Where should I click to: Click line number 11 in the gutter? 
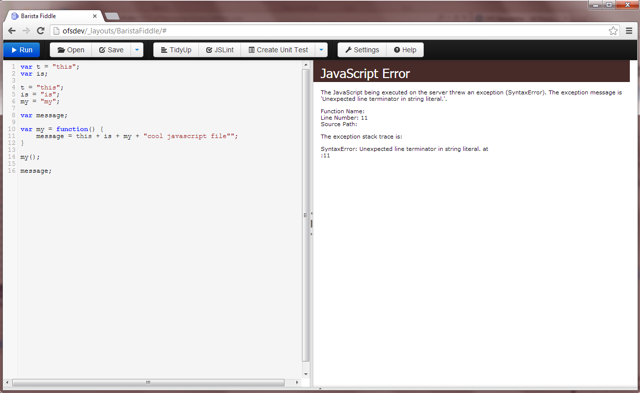click(11, 136)
